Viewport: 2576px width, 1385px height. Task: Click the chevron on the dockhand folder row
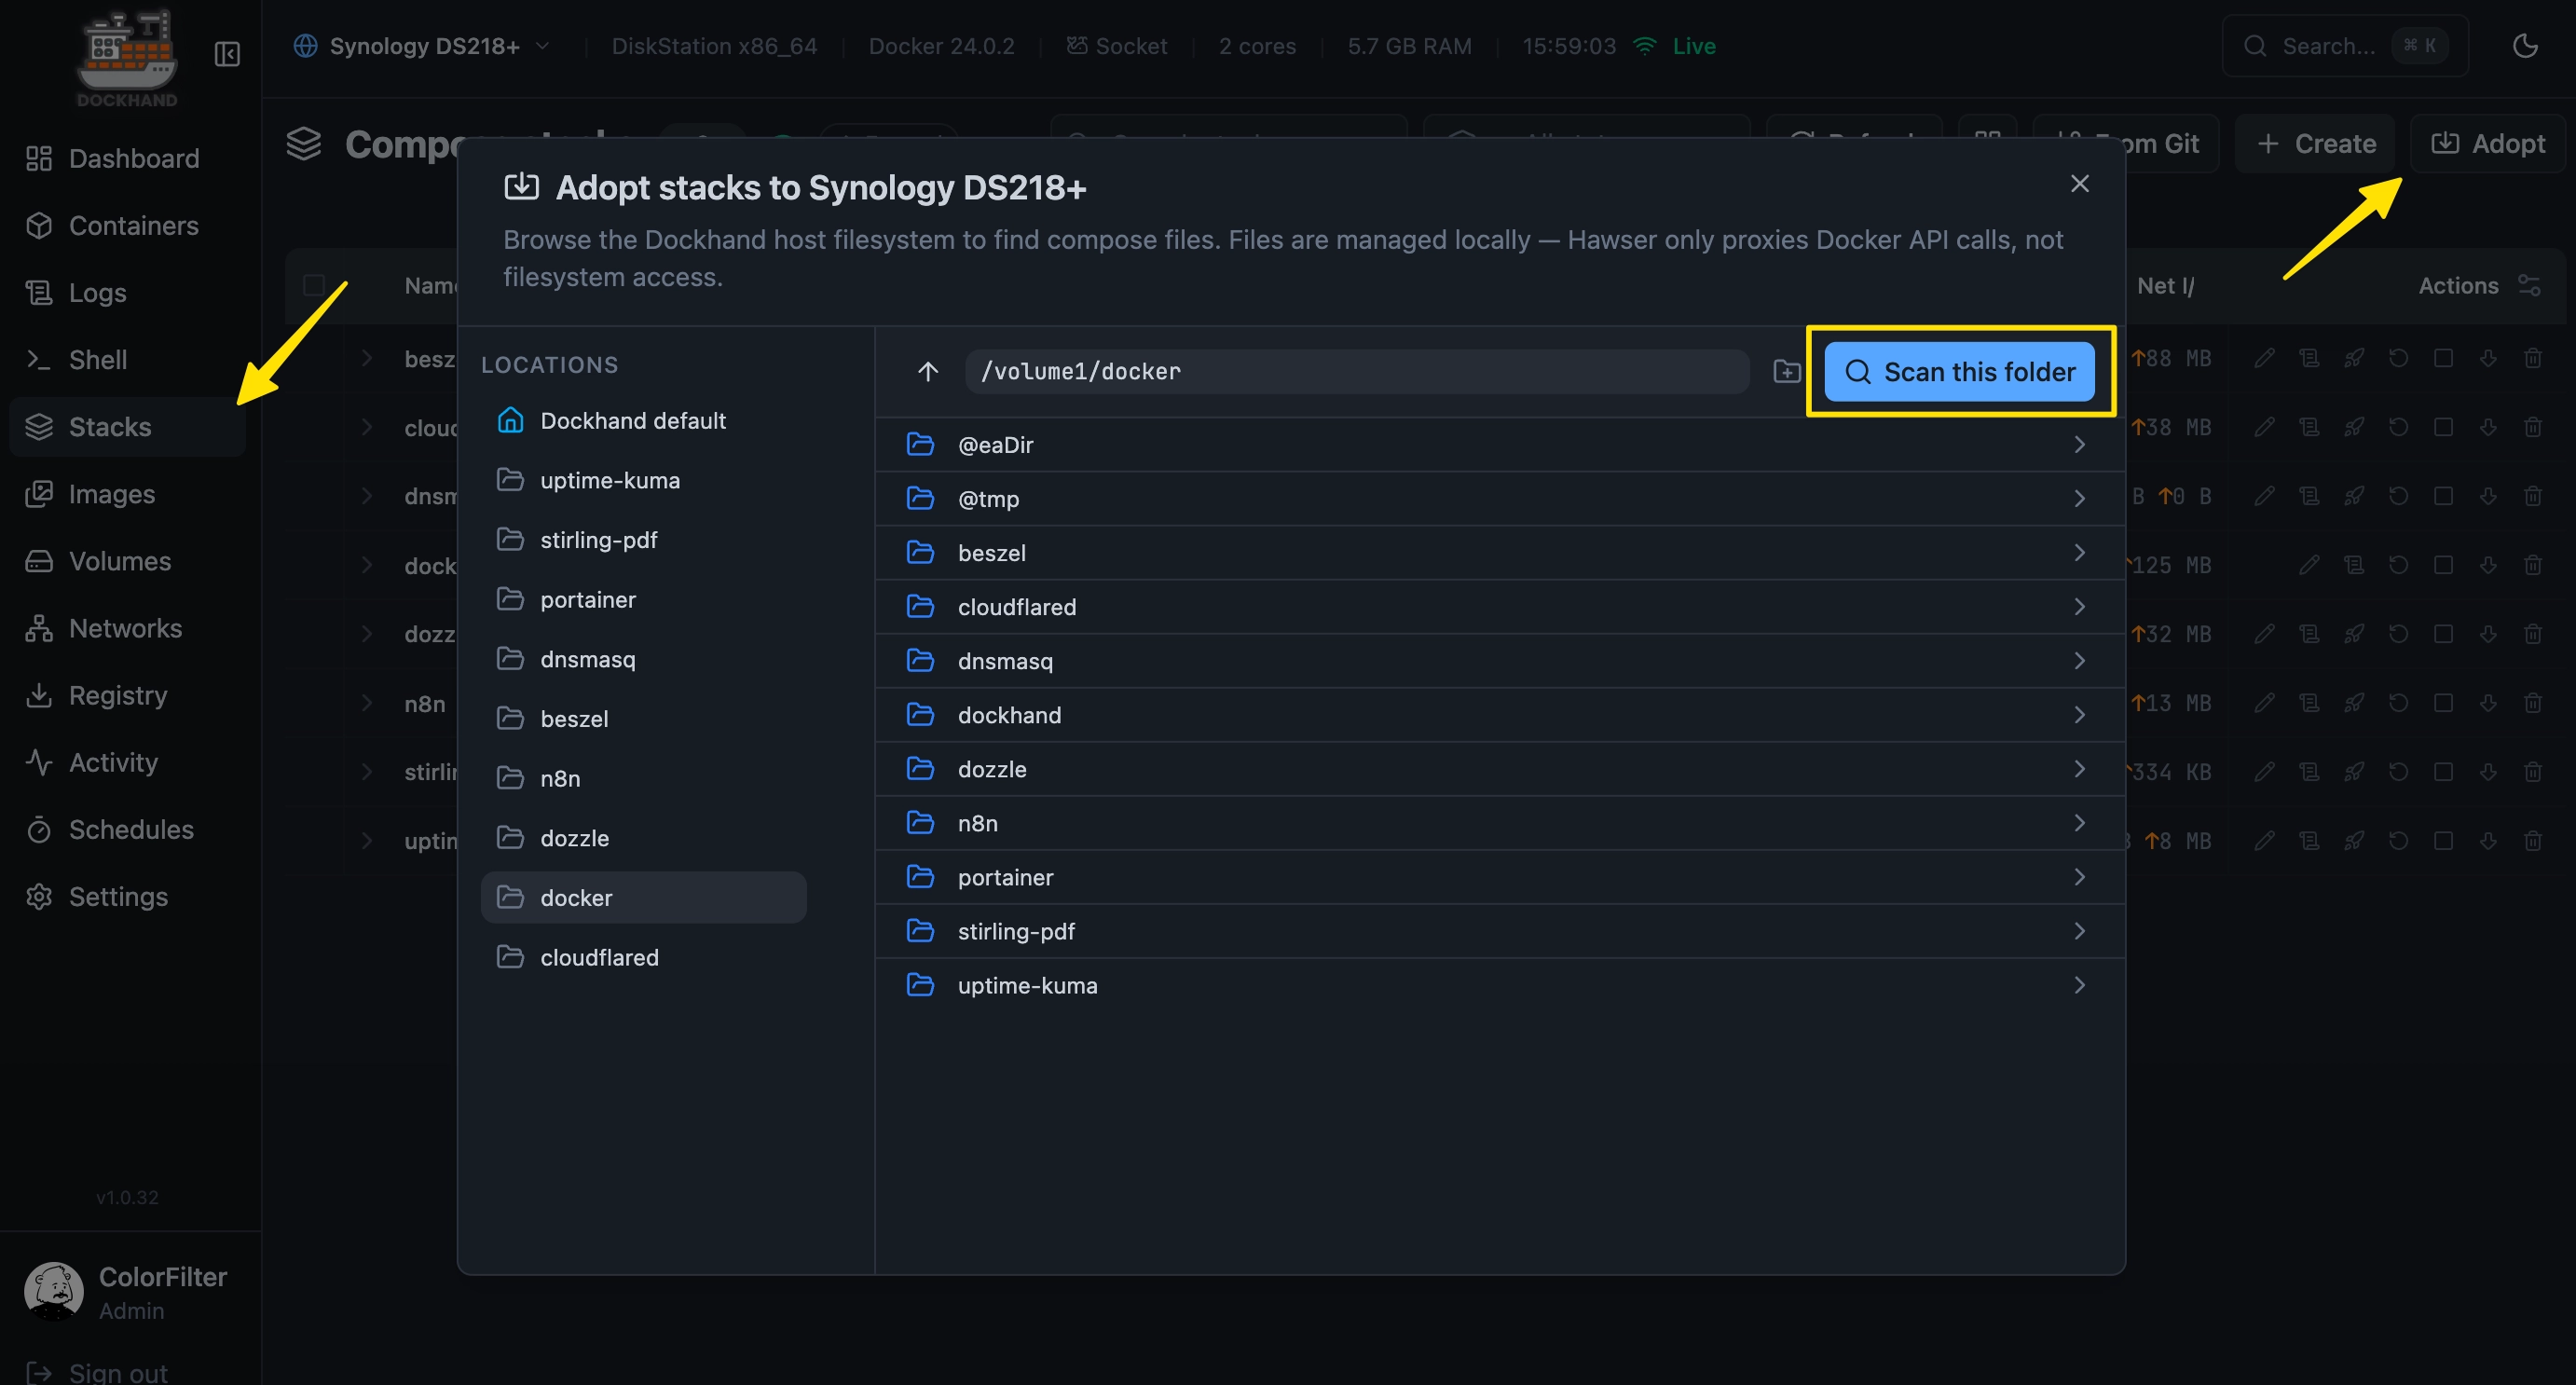pyautogui.click(x=2079, y=715)
